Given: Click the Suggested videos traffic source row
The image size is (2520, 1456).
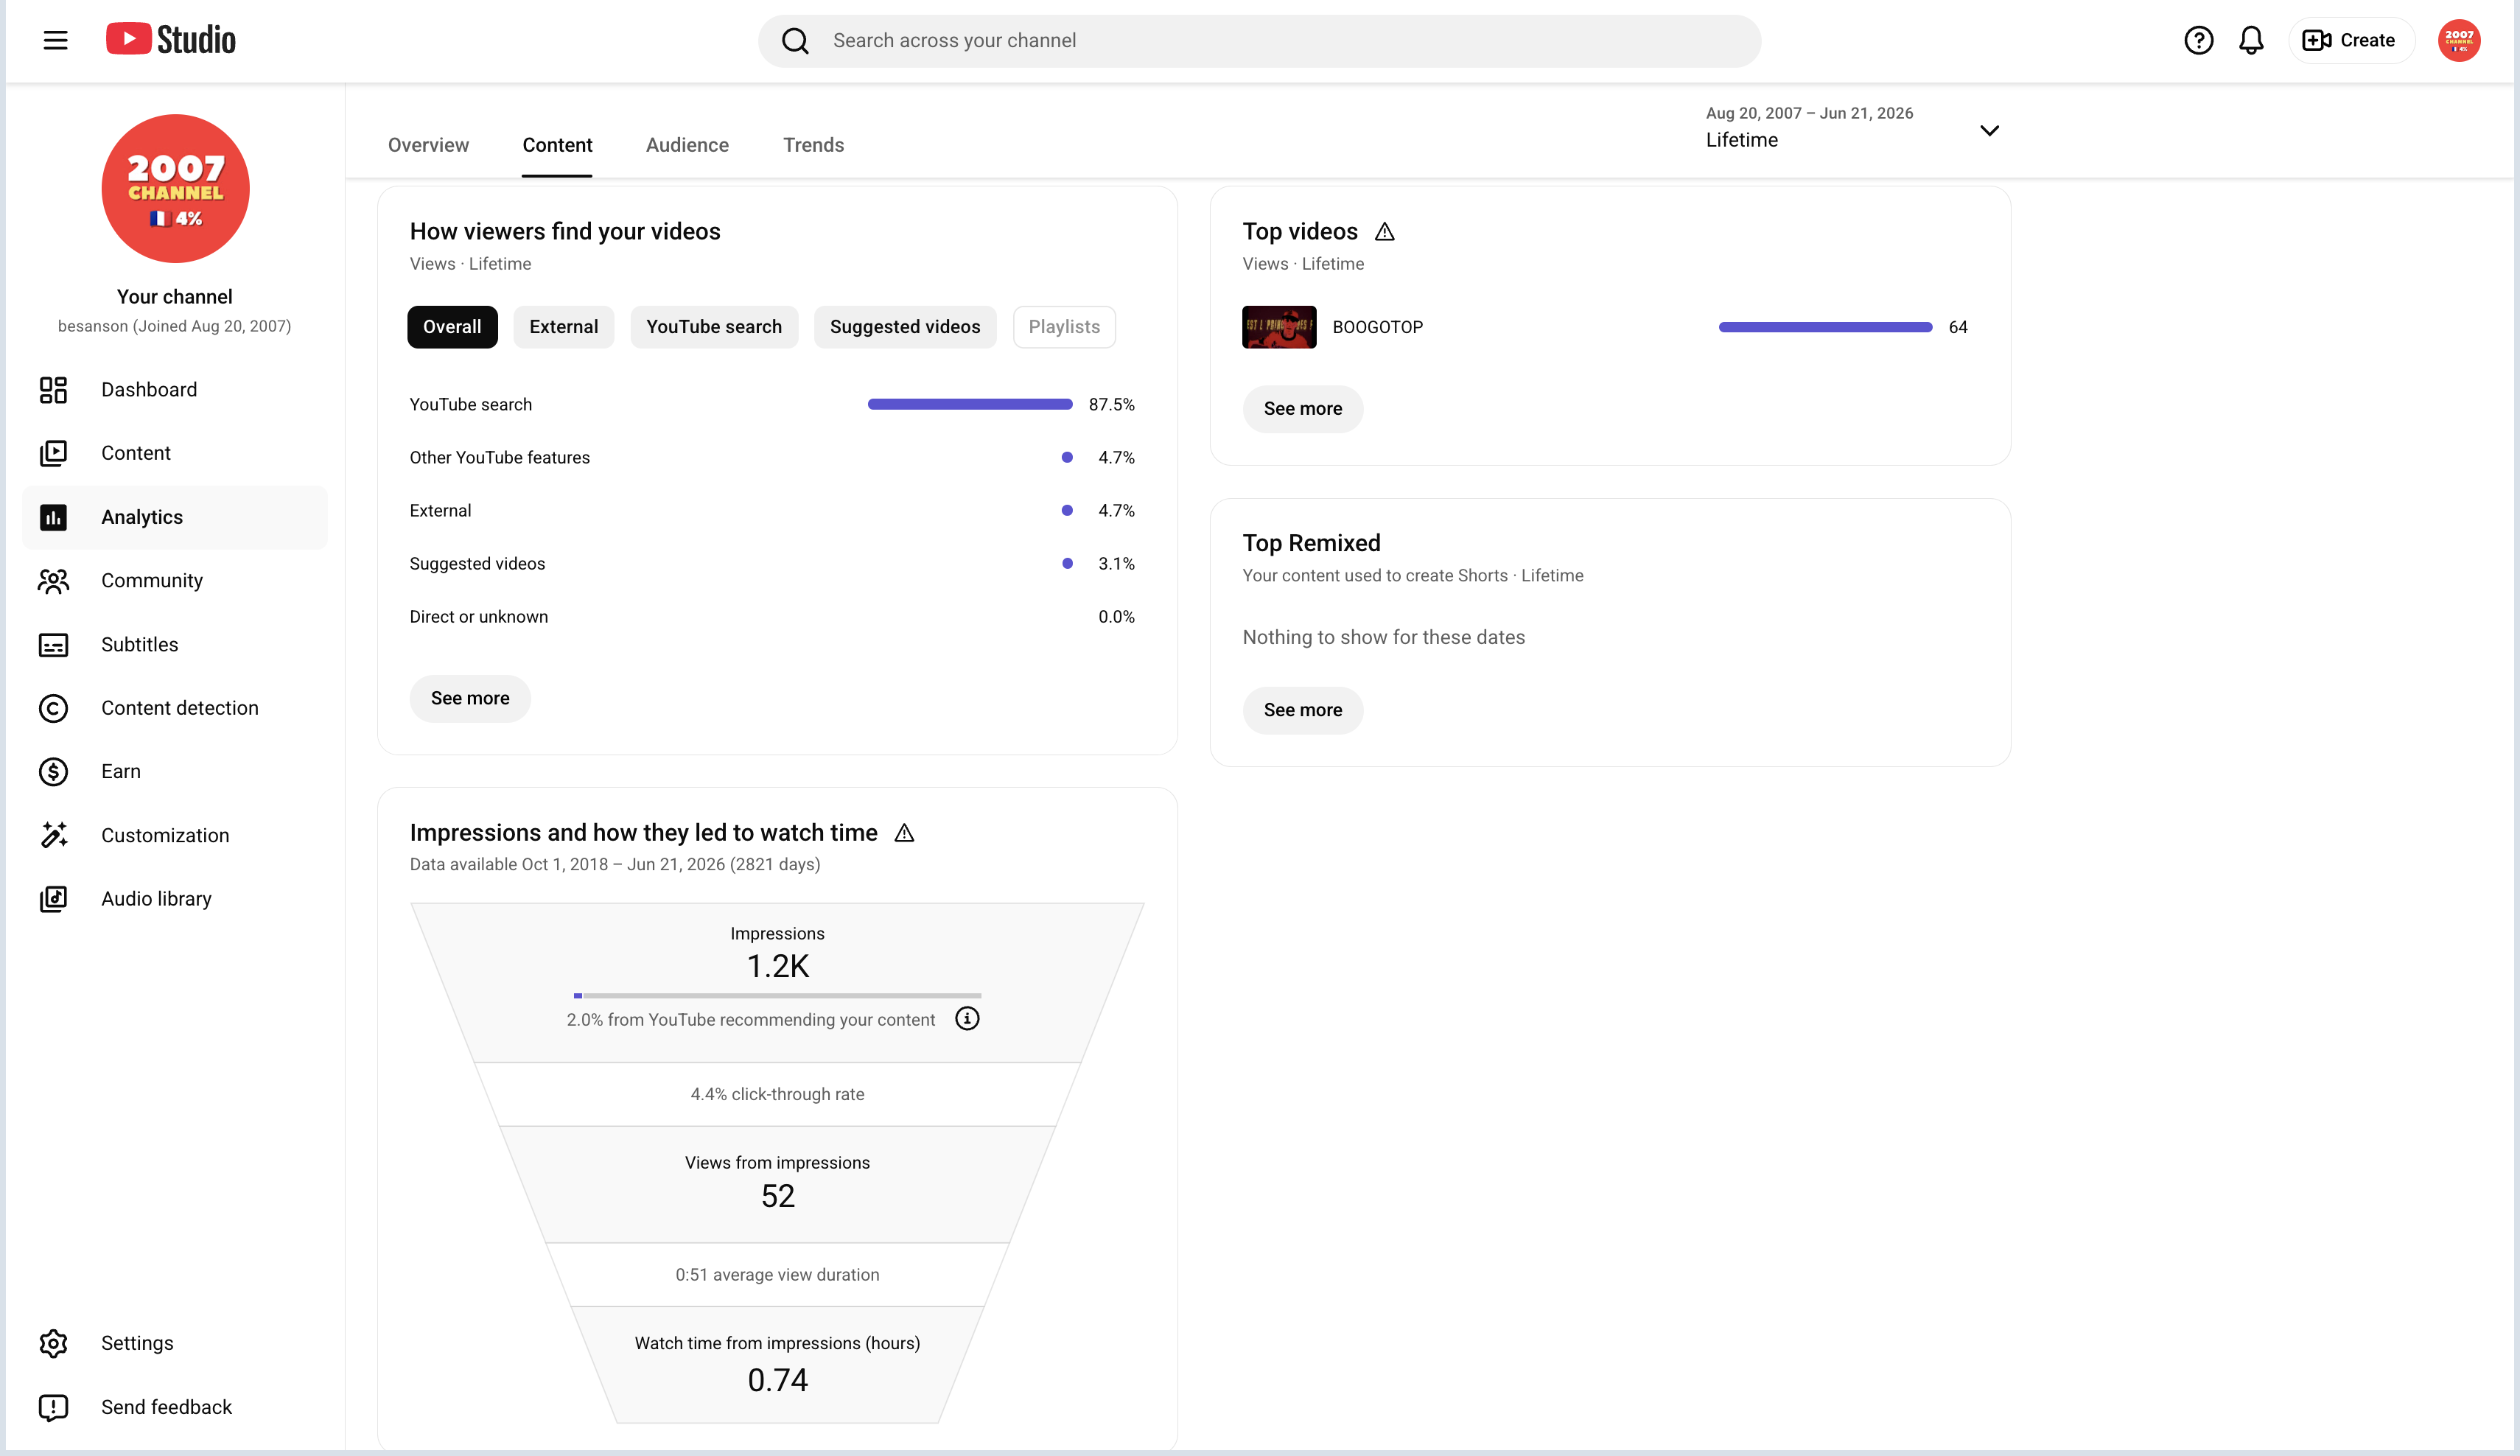Looking at the screenshot, I should pyautogui.click(x=772, y=564).
